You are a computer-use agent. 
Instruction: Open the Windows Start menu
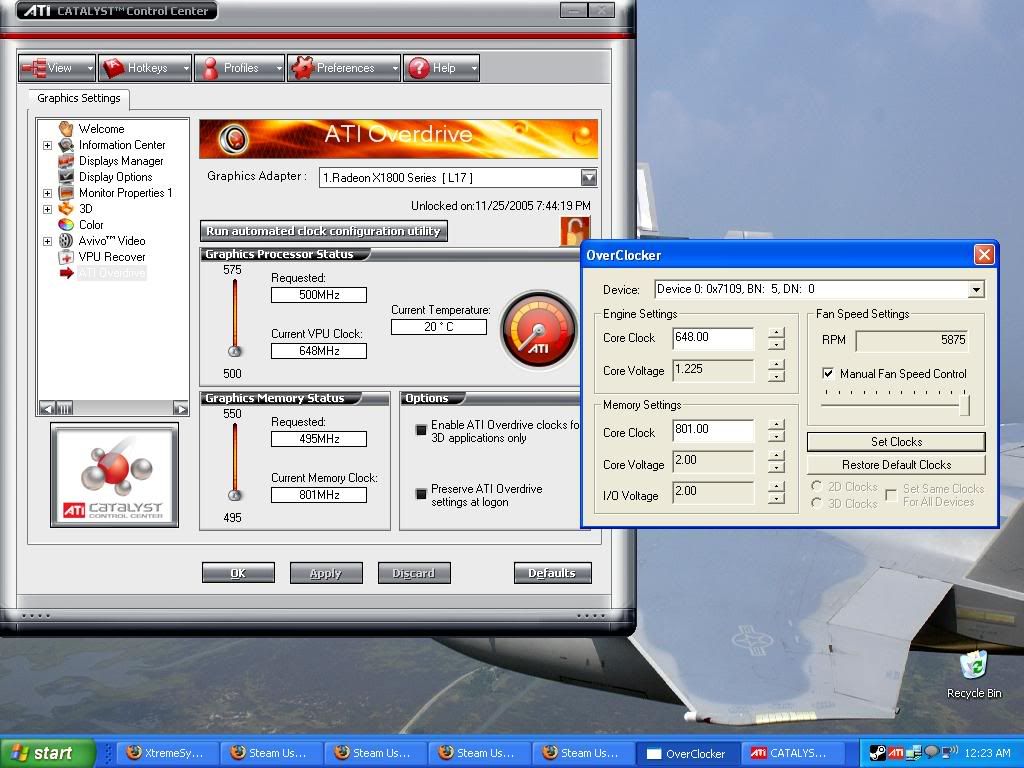coord(47,753)
